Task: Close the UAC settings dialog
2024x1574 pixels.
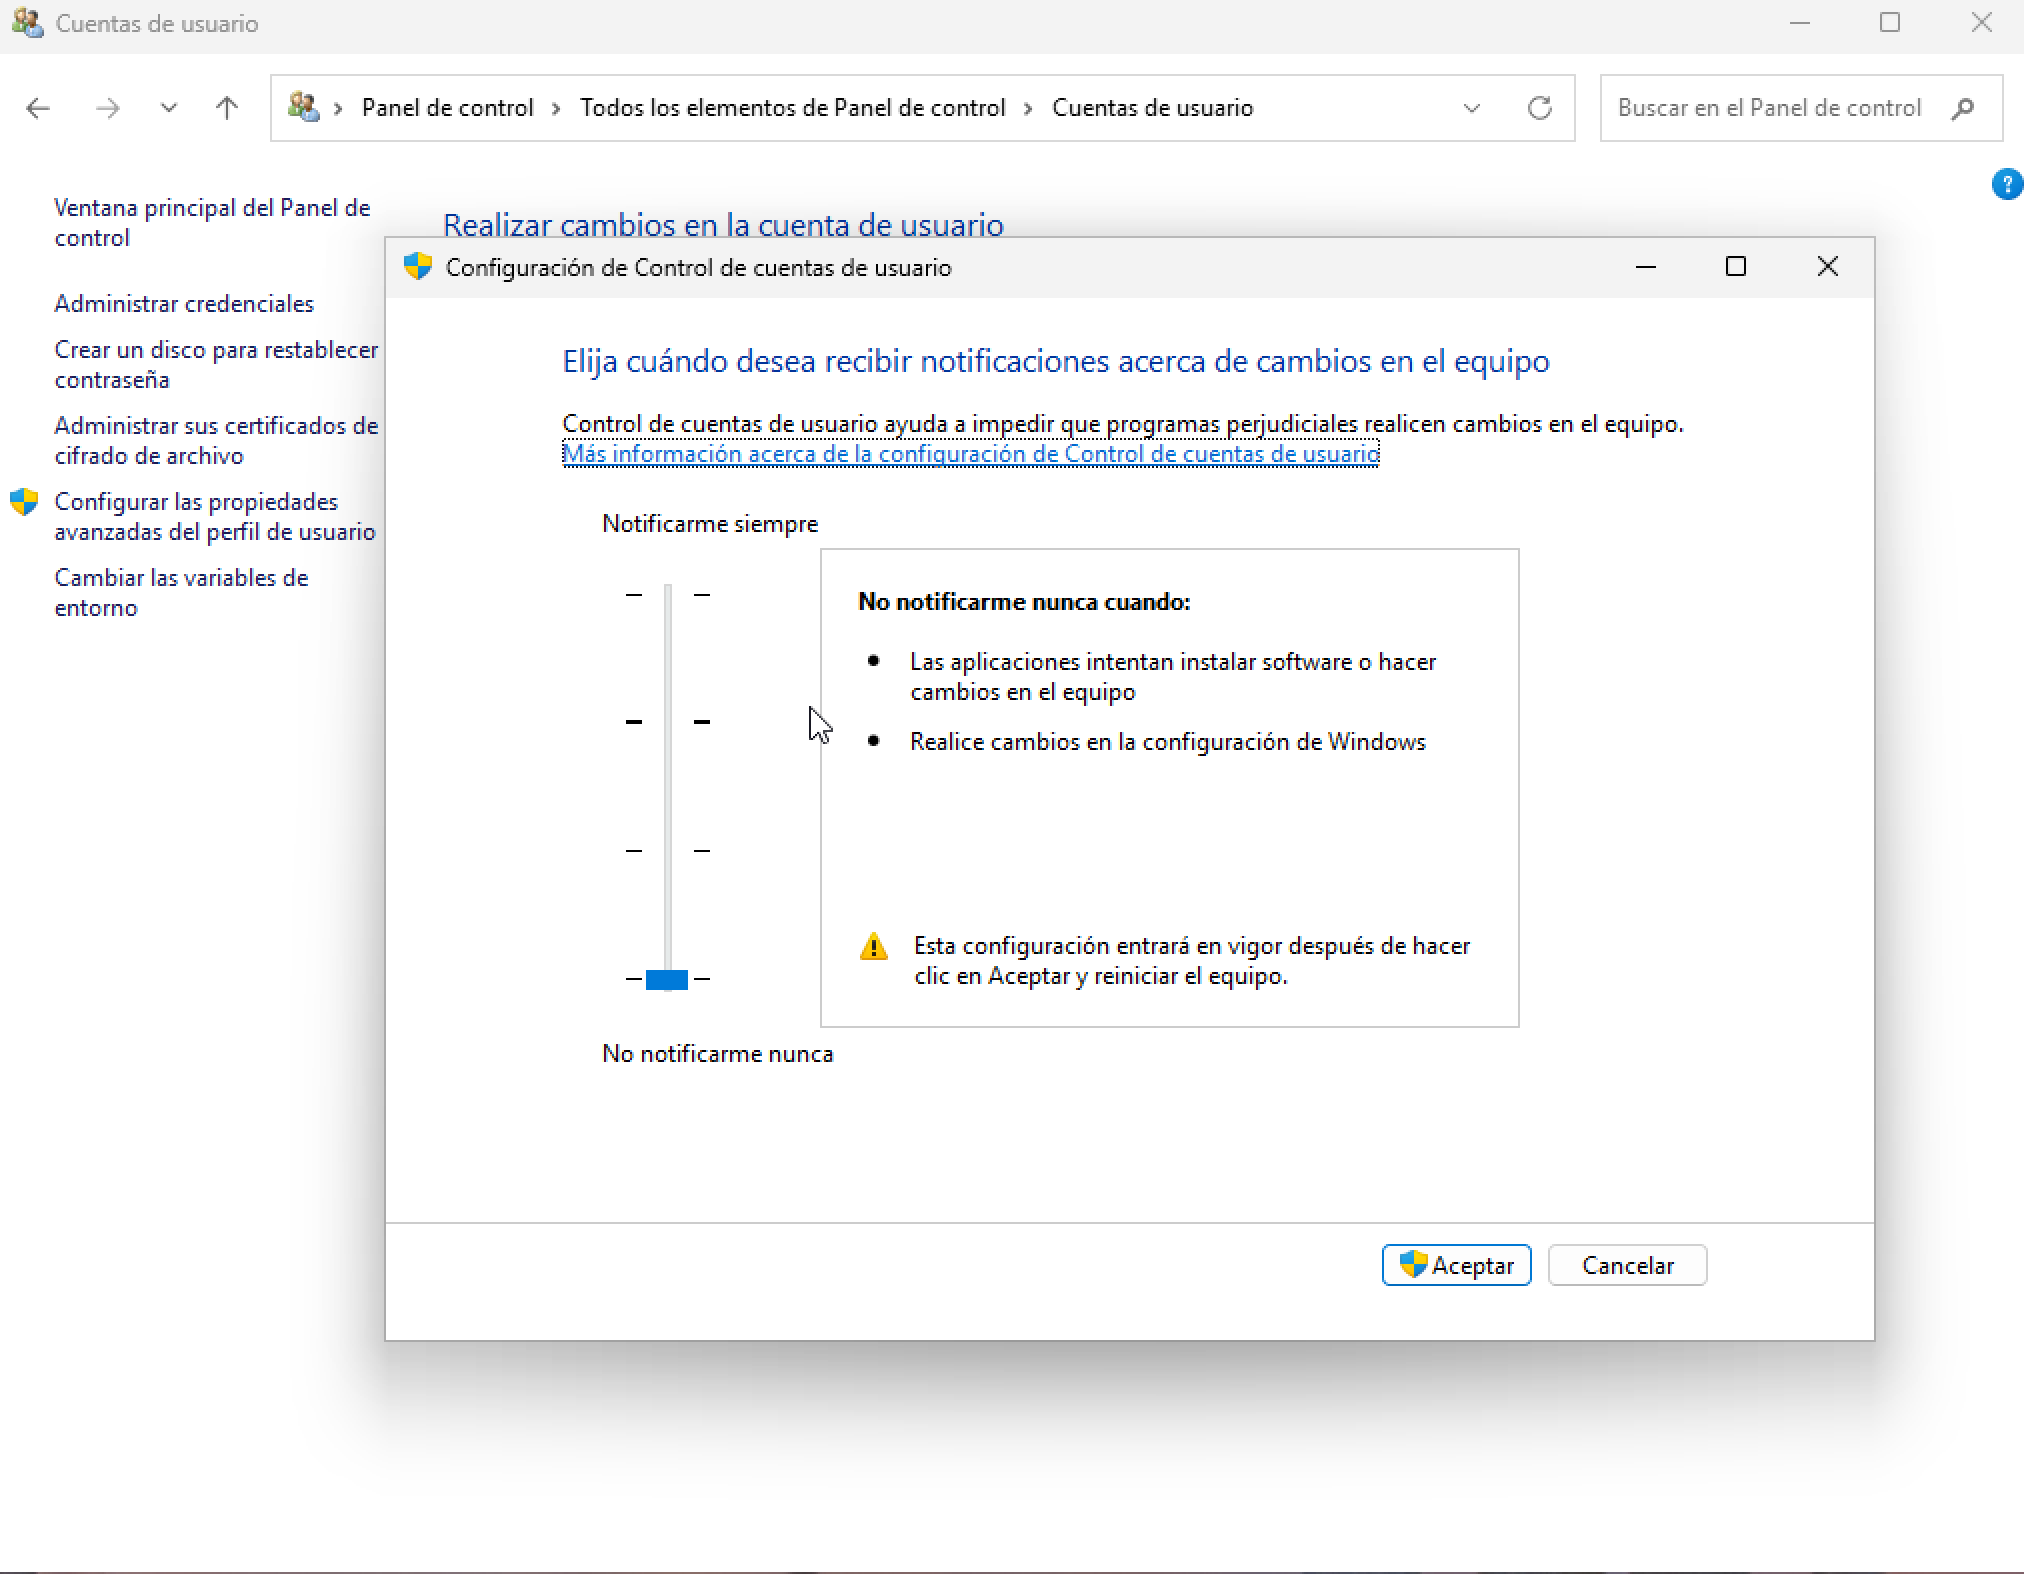Action: 1828,267
